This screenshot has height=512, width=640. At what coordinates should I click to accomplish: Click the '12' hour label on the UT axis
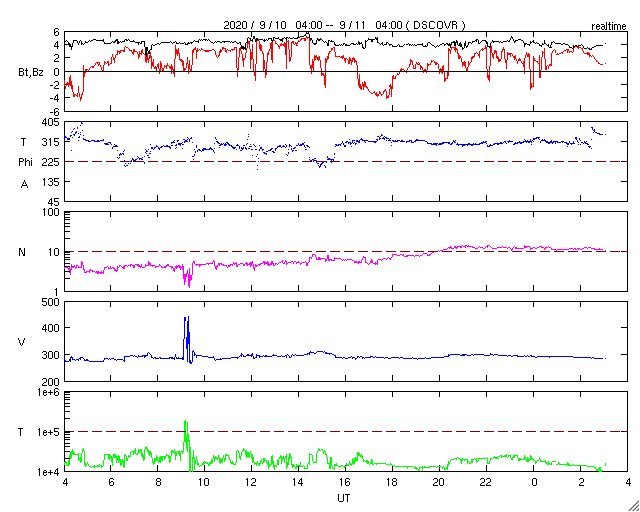251,483
